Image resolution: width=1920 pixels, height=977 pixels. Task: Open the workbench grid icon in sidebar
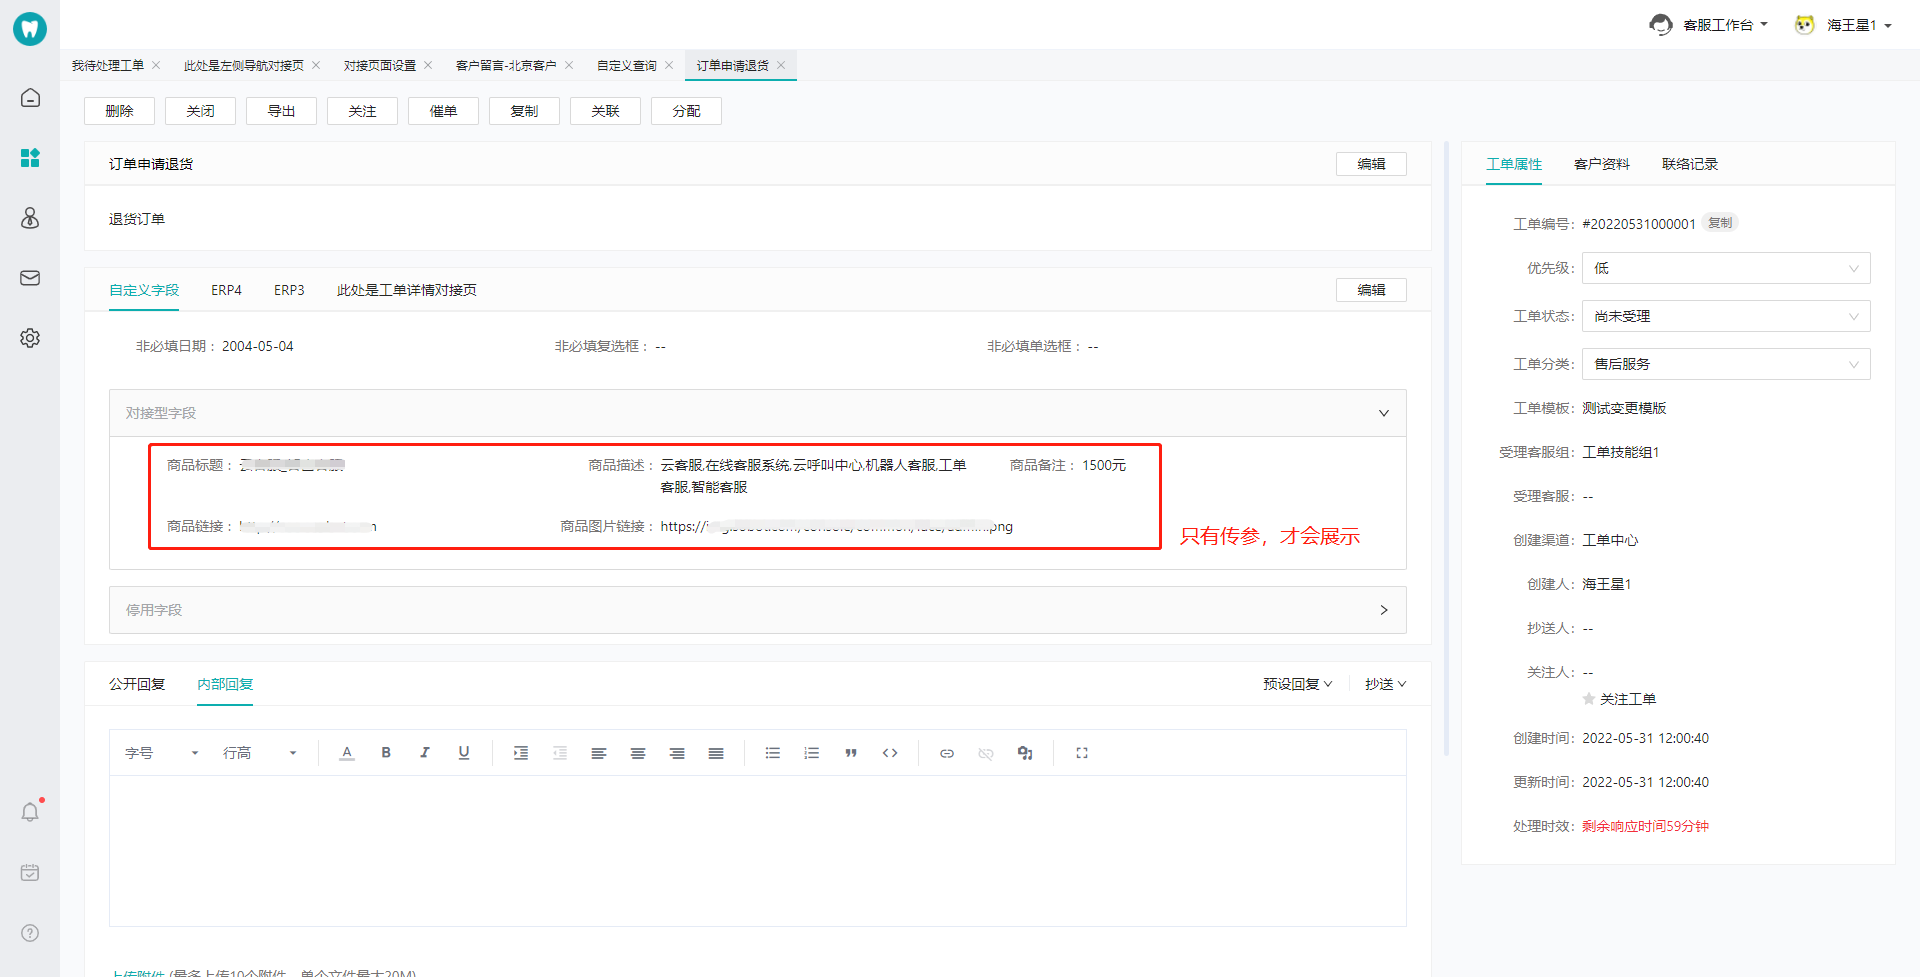30,158
